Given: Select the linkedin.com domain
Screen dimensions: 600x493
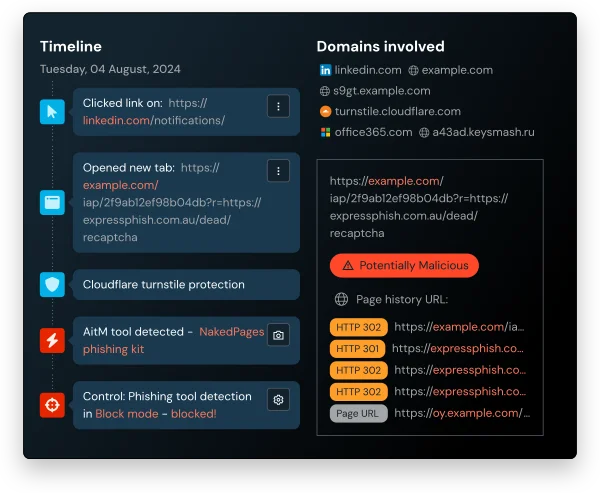Looking at the screenshot, I should click(x=368, y=70).
